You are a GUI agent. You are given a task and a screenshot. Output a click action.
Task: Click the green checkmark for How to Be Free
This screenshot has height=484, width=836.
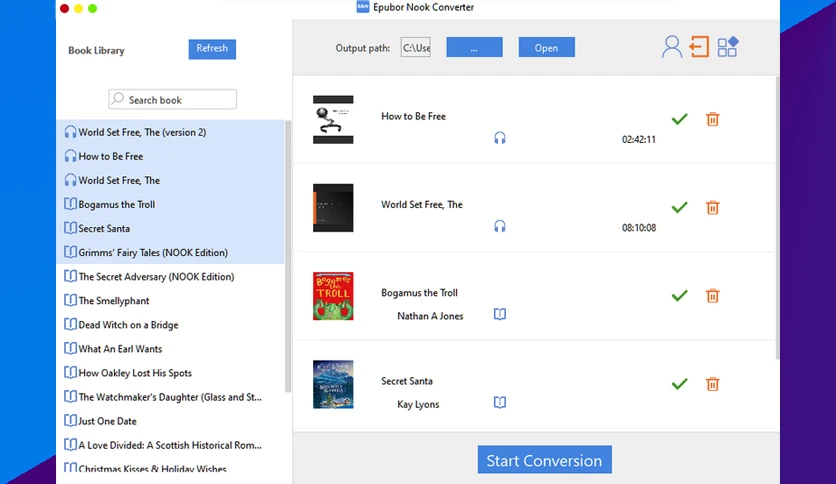coord(679,119)
